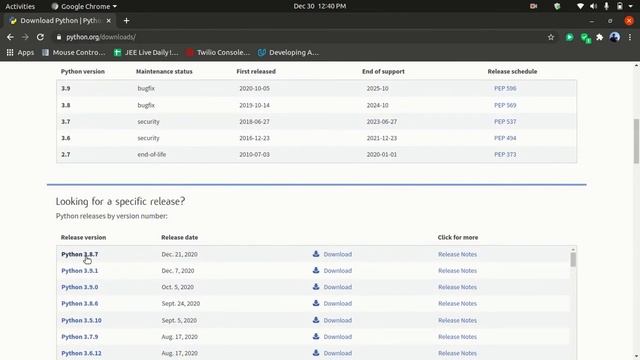This screenshot has height=360, width=640.
Task: Open the Python 3.8.7 release link
Action: [x=80, y=254]
